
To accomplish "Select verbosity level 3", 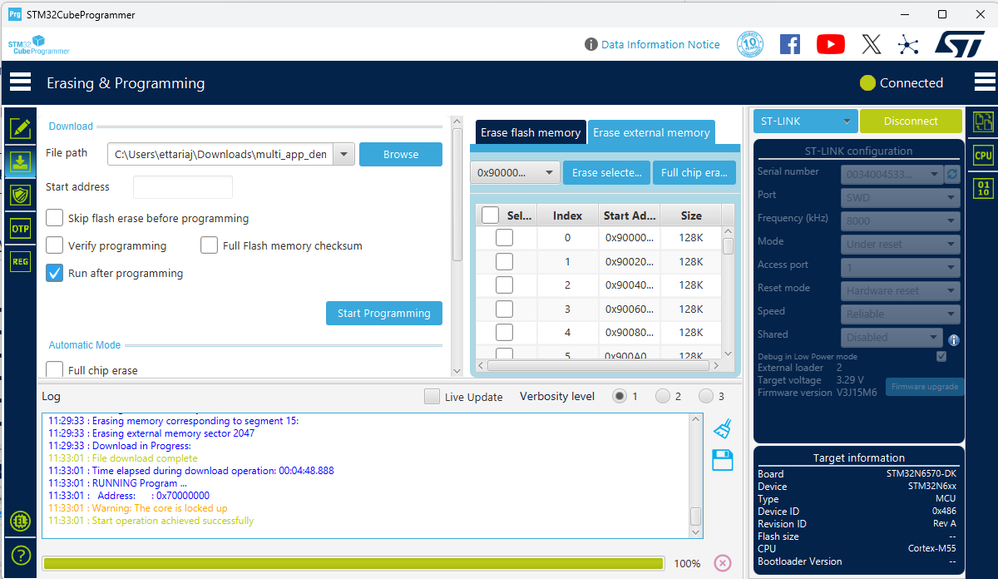I will coord(706,396).
